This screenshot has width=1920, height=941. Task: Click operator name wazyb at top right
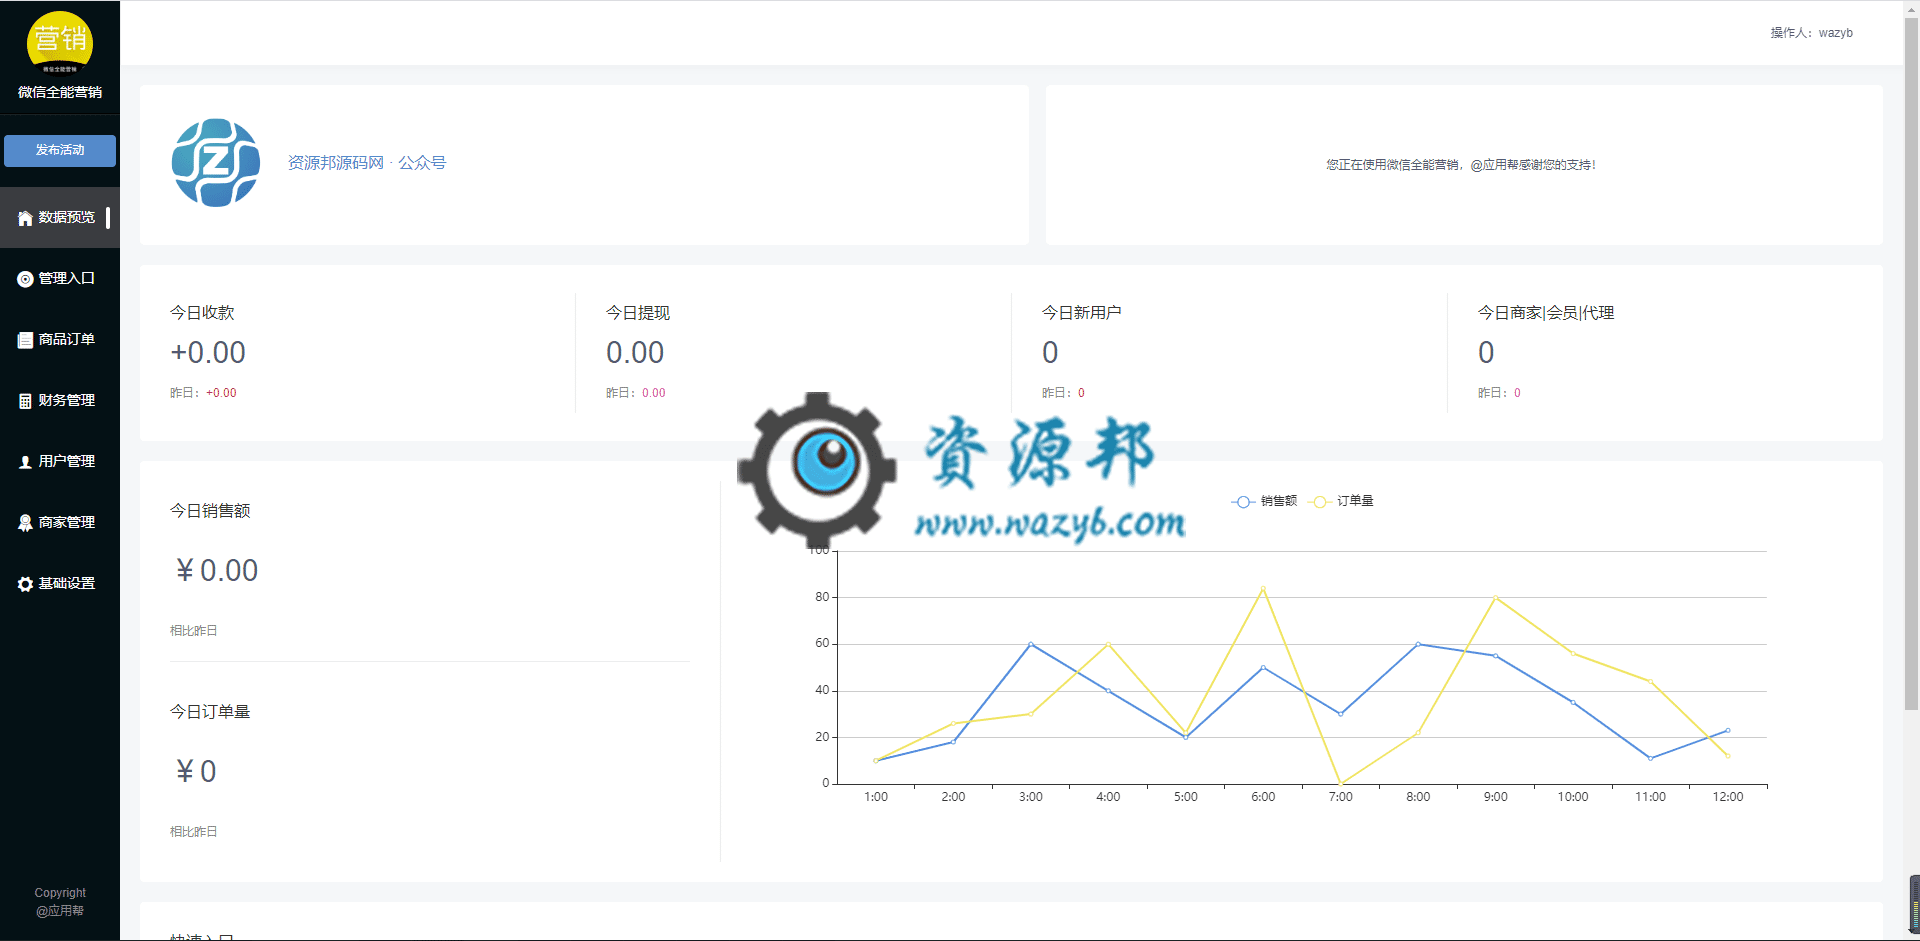(1835, 33)
